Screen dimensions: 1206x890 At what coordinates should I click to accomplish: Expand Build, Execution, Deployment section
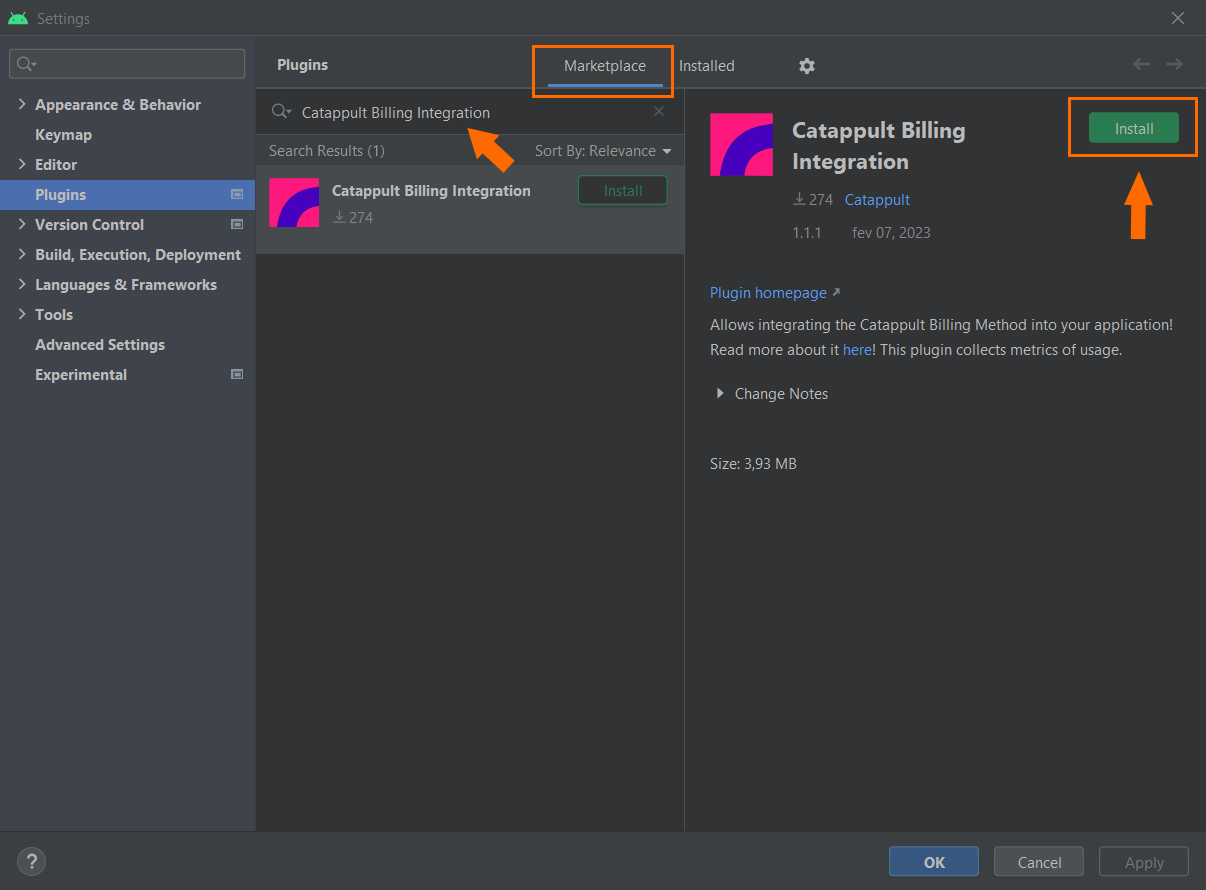[x=22, y=255]
